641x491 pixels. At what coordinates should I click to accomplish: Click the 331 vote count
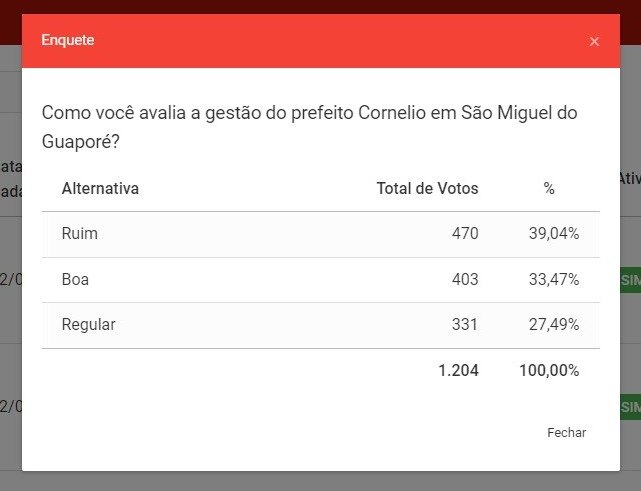(465, 325)
